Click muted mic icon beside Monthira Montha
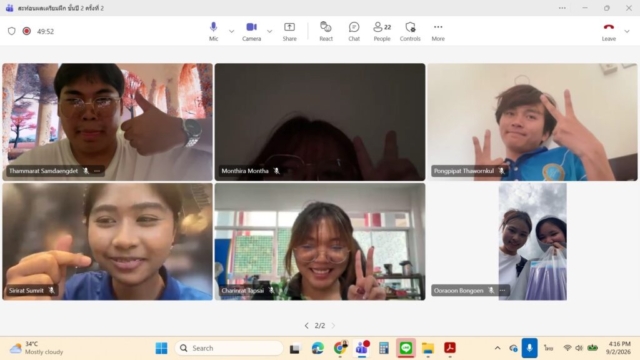This screenshot has width=640, height=360. (x=276, y=171)
